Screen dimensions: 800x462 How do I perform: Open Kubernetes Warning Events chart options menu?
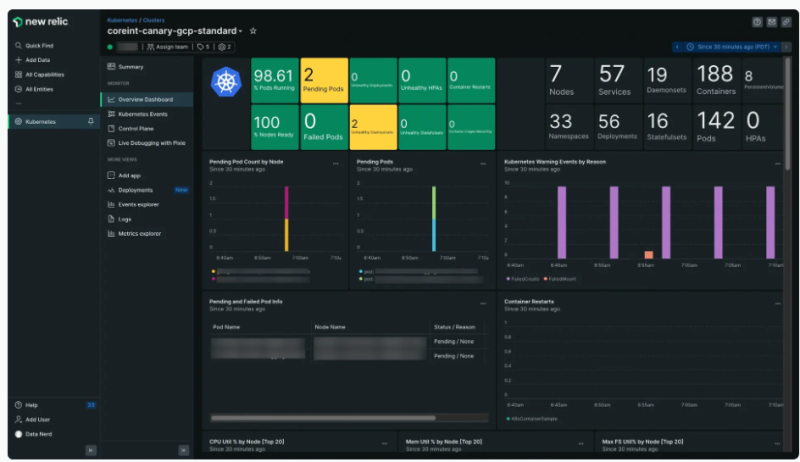point(778,164)
